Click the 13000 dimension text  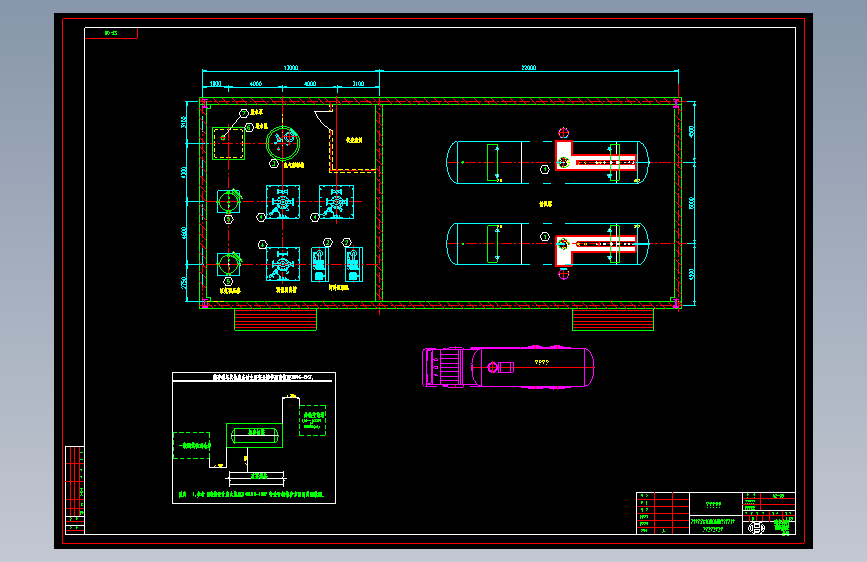(x=291, y=67)
